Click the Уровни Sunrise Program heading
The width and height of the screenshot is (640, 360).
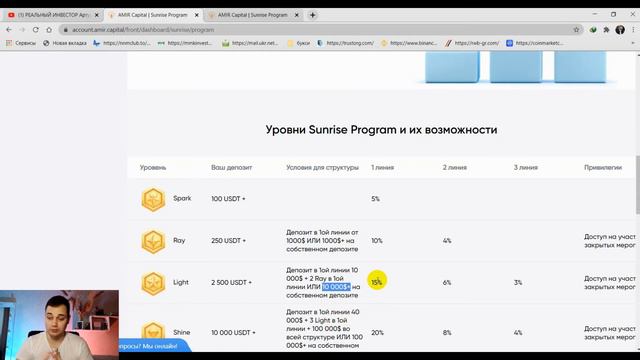point(381,130)
